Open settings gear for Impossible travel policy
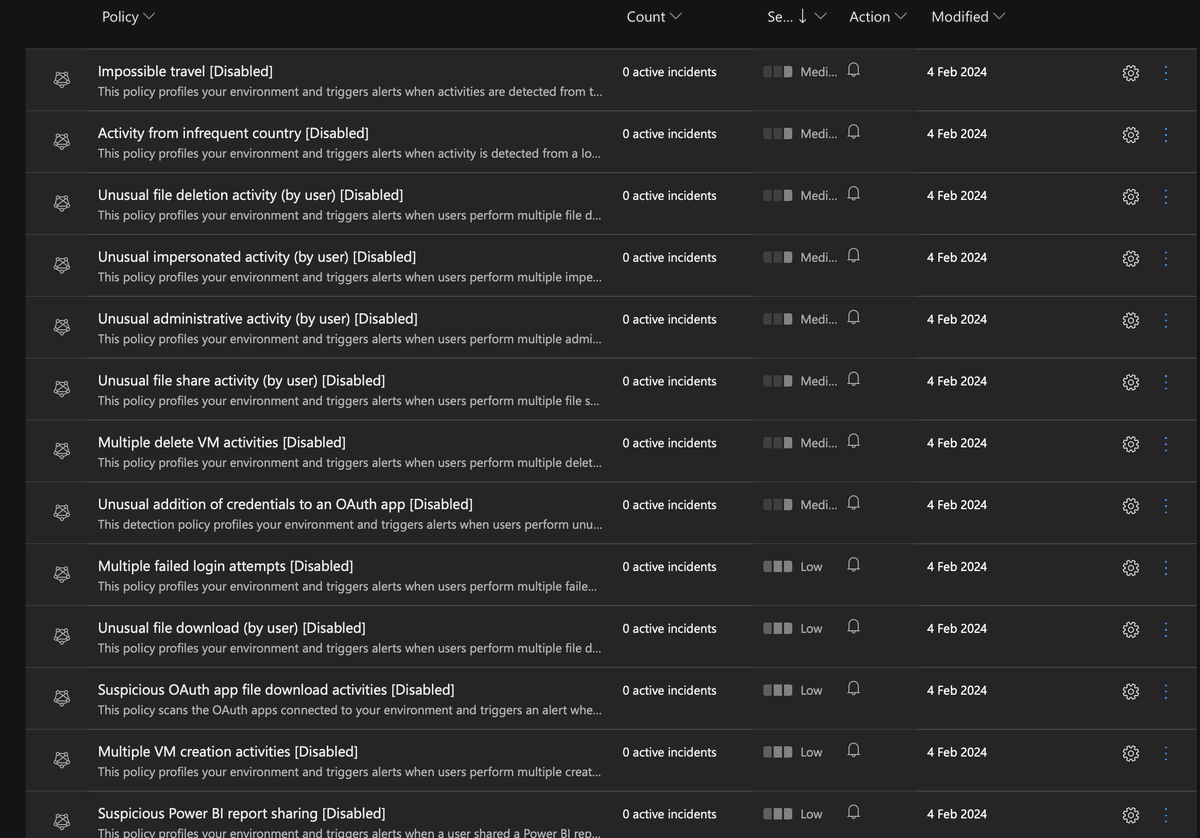 pos(1131,73)
